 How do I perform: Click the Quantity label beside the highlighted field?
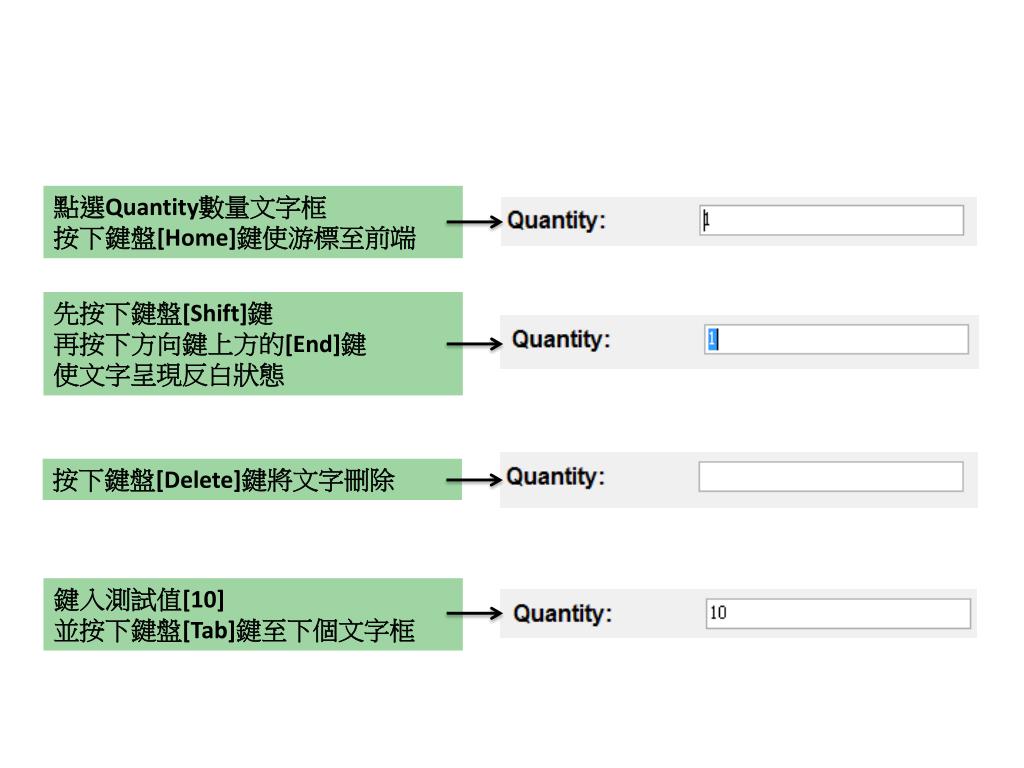[561, 340]
